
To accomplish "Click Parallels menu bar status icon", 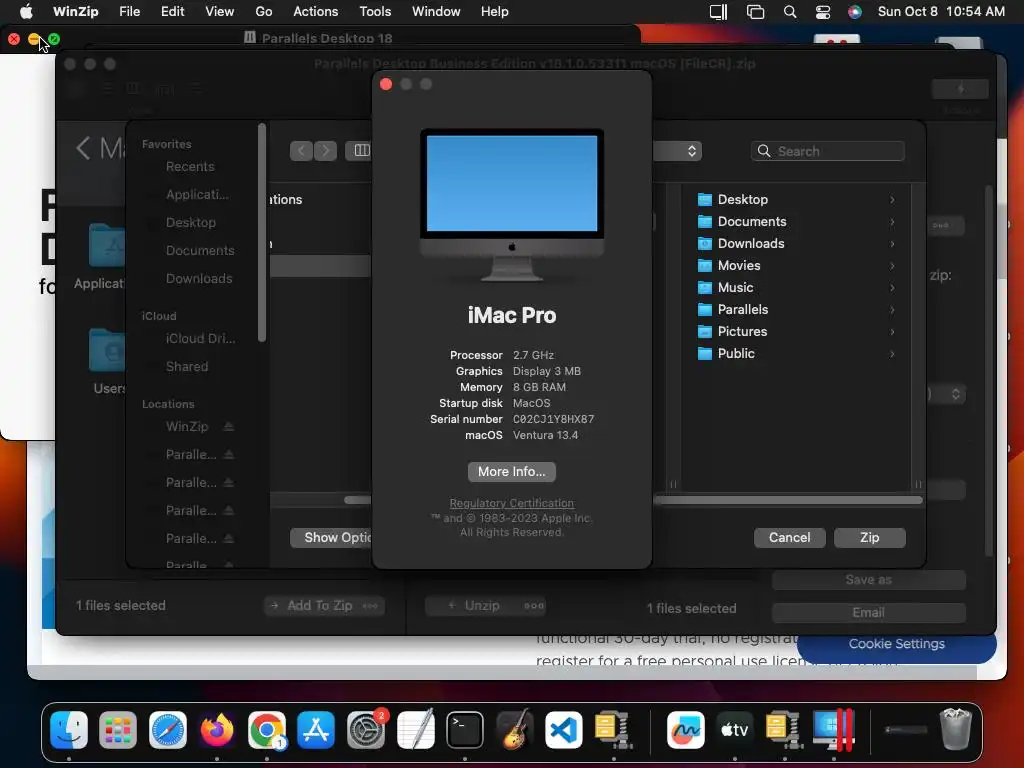I will [719, 12].
